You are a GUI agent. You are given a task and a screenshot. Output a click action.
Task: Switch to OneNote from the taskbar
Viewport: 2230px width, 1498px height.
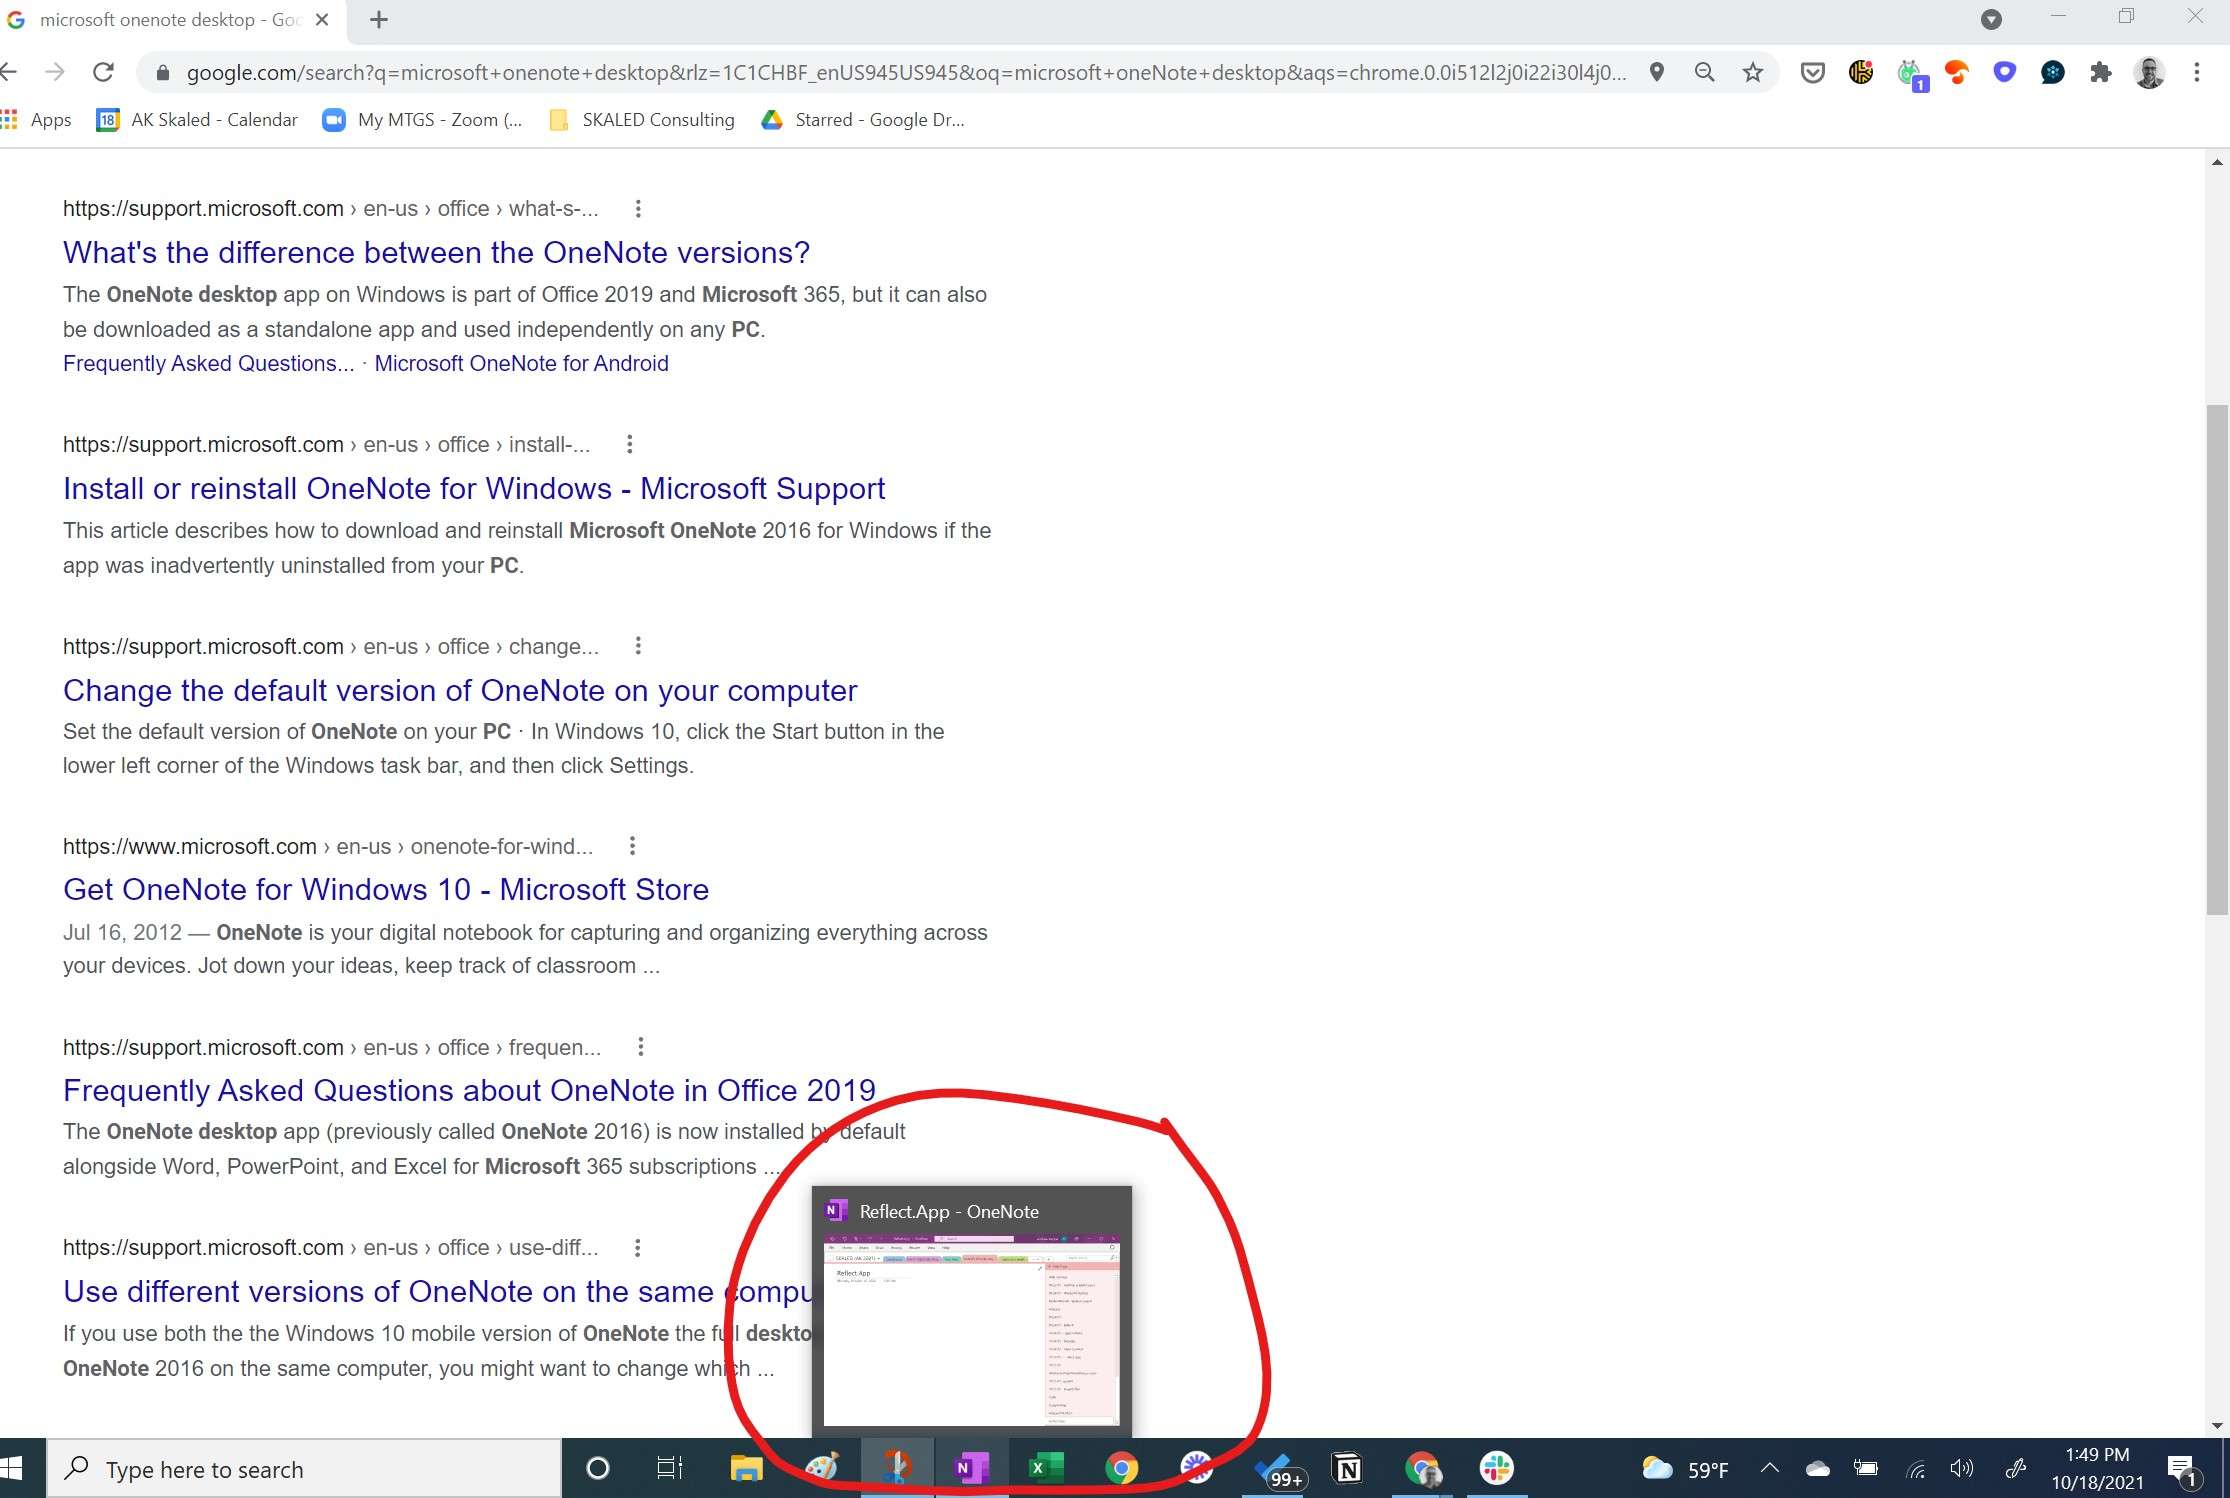pos(971,1469)
